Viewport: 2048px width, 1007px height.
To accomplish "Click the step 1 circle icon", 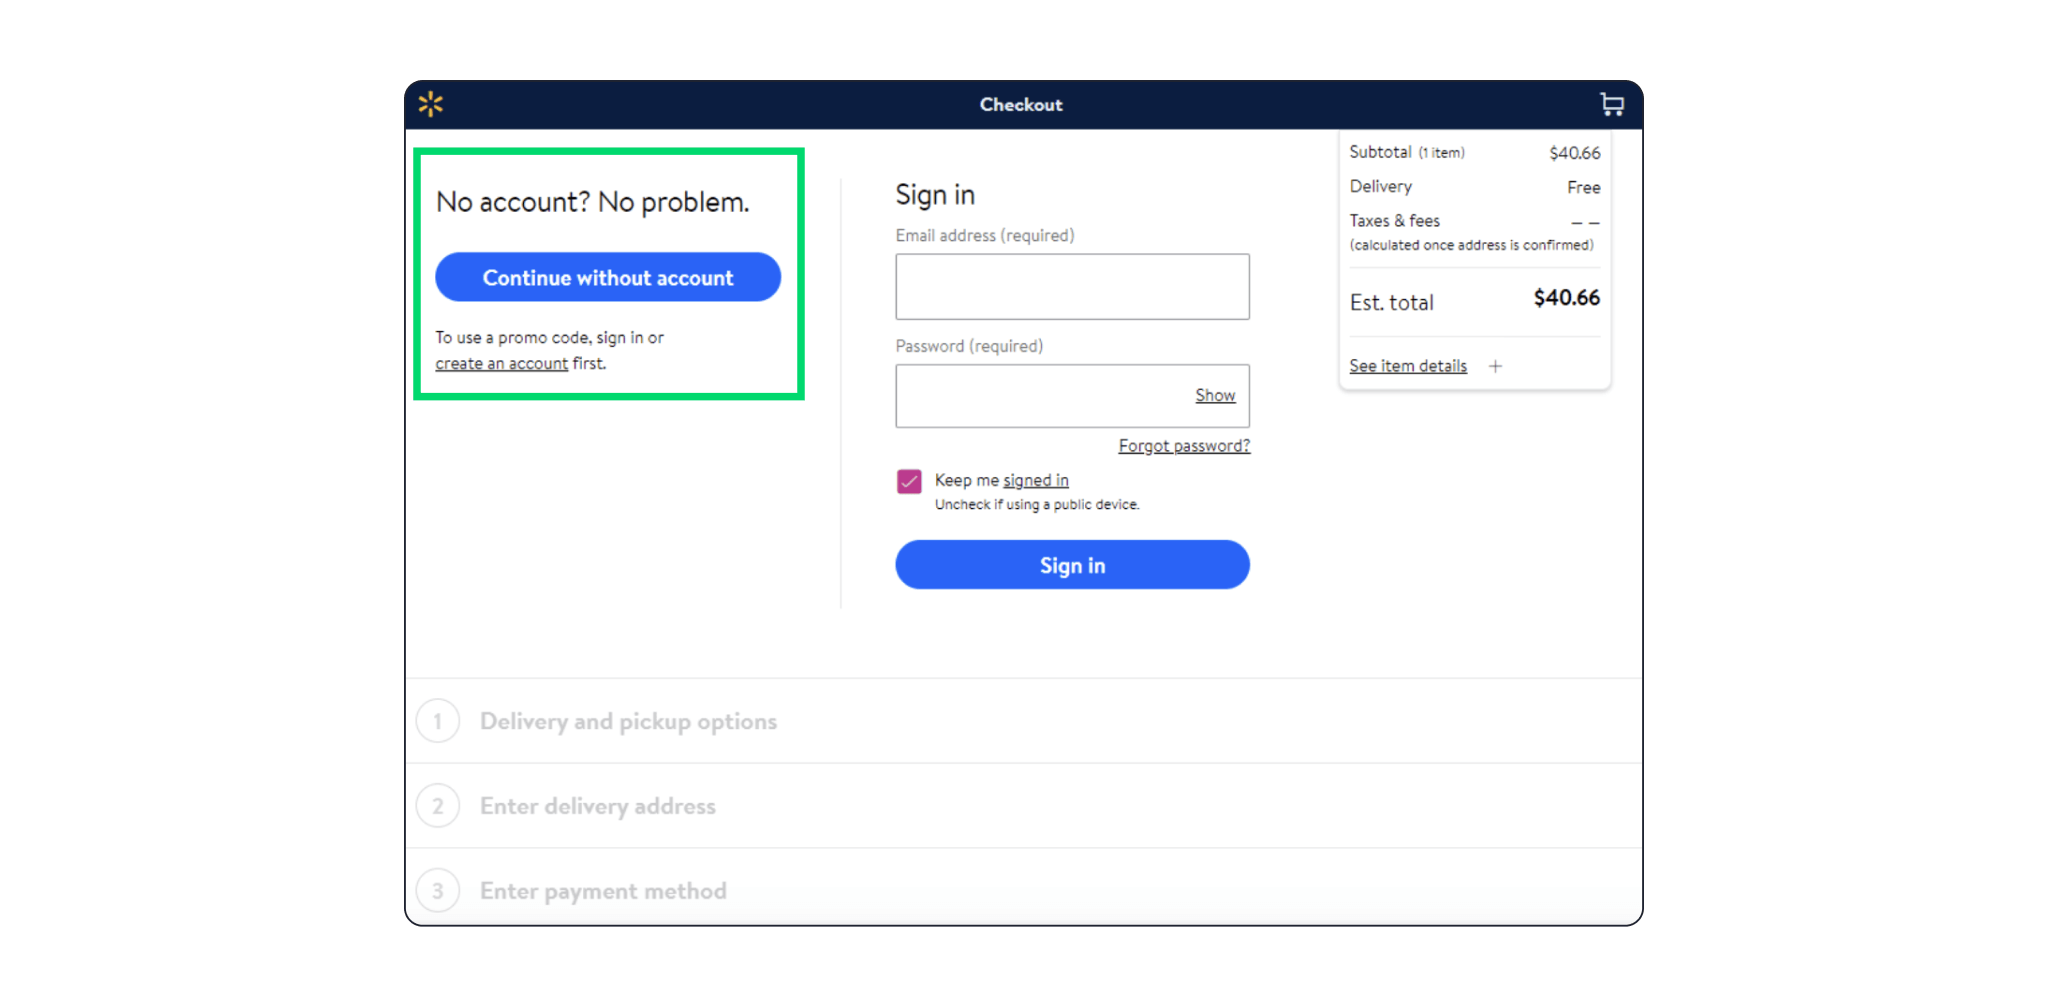I will [438, 721].
